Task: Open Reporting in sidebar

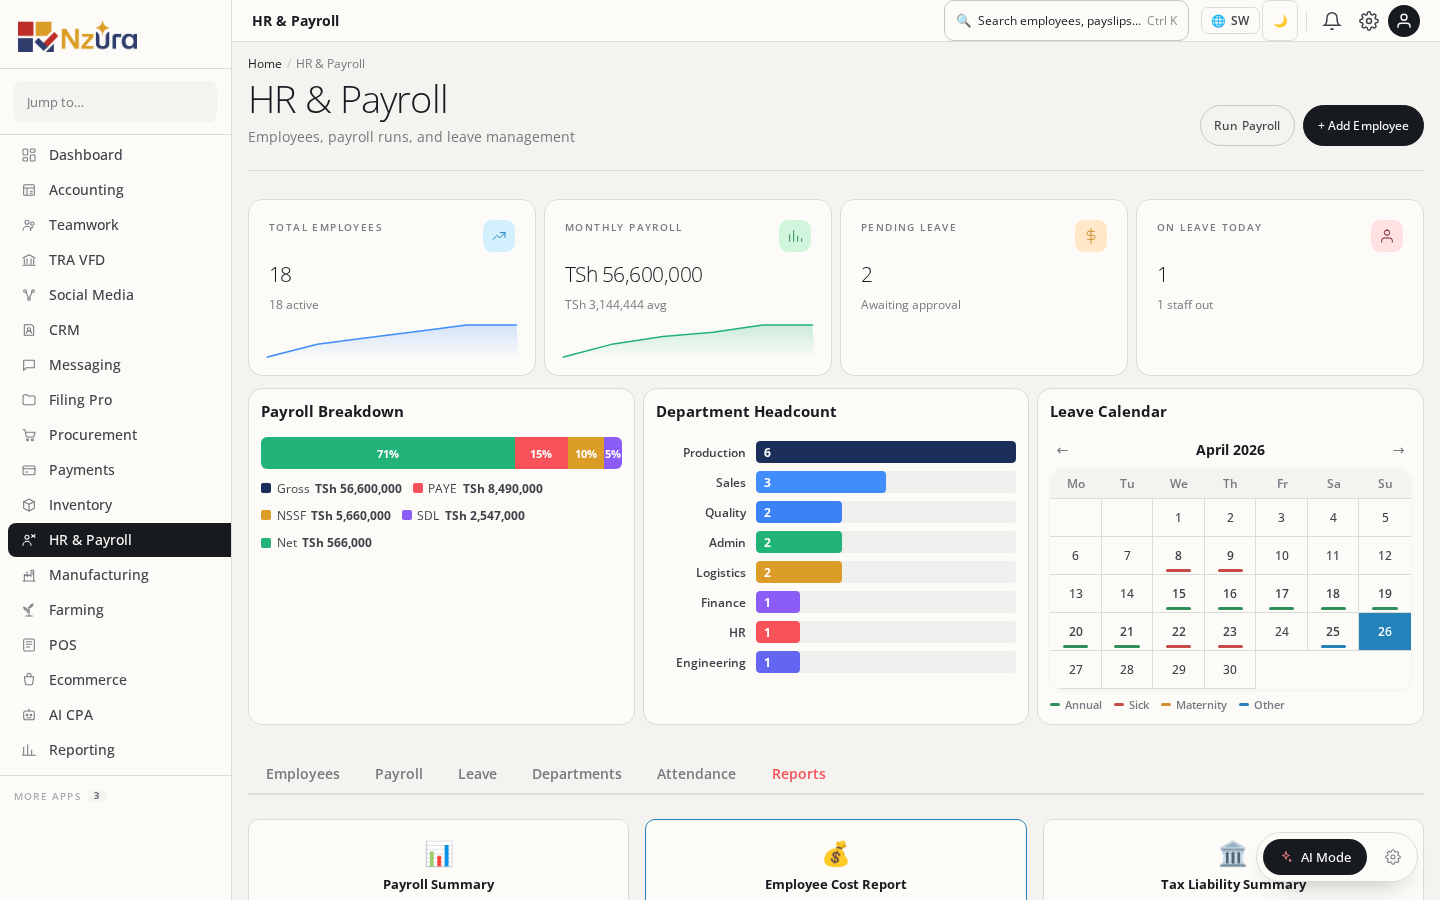Action: (119, 750)
